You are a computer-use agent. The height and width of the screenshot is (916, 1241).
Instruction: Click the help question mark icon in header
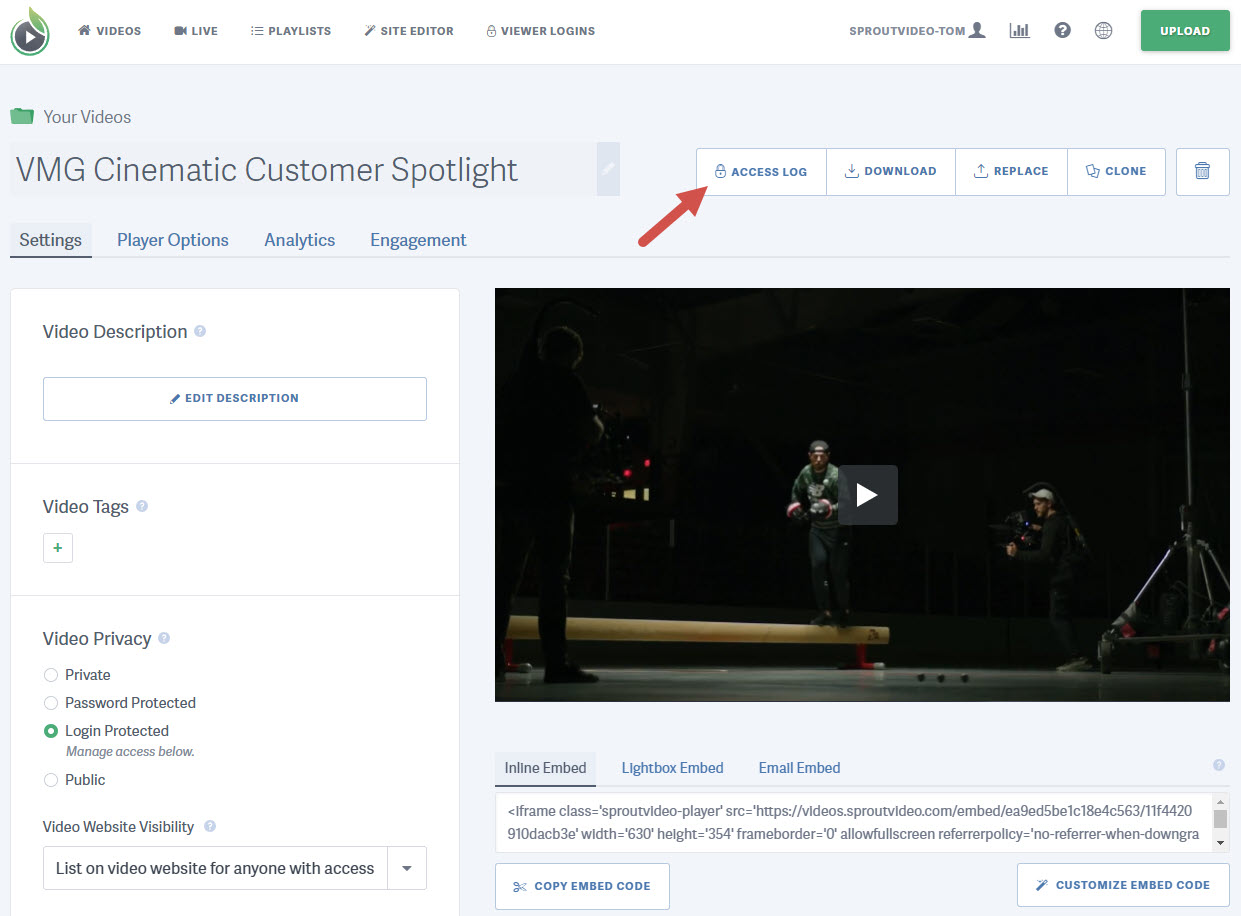click(1062, 31)
